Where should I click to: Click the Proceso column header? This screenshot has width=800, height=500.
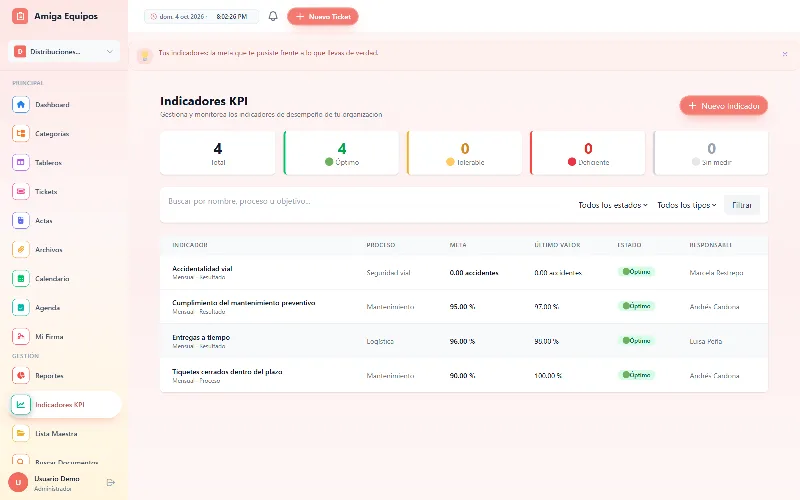381,245
